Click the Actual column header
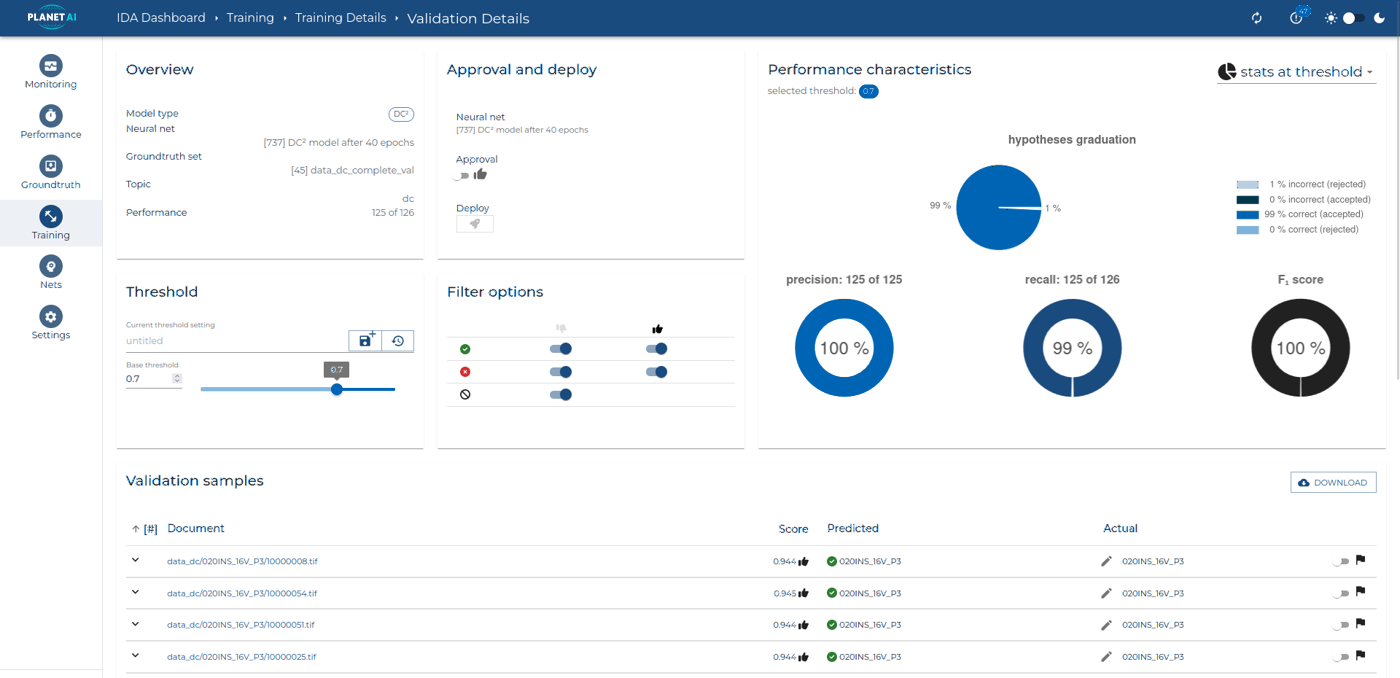Image resolution: width=1400 pixels, height=678 pixels. point(1120,528)
